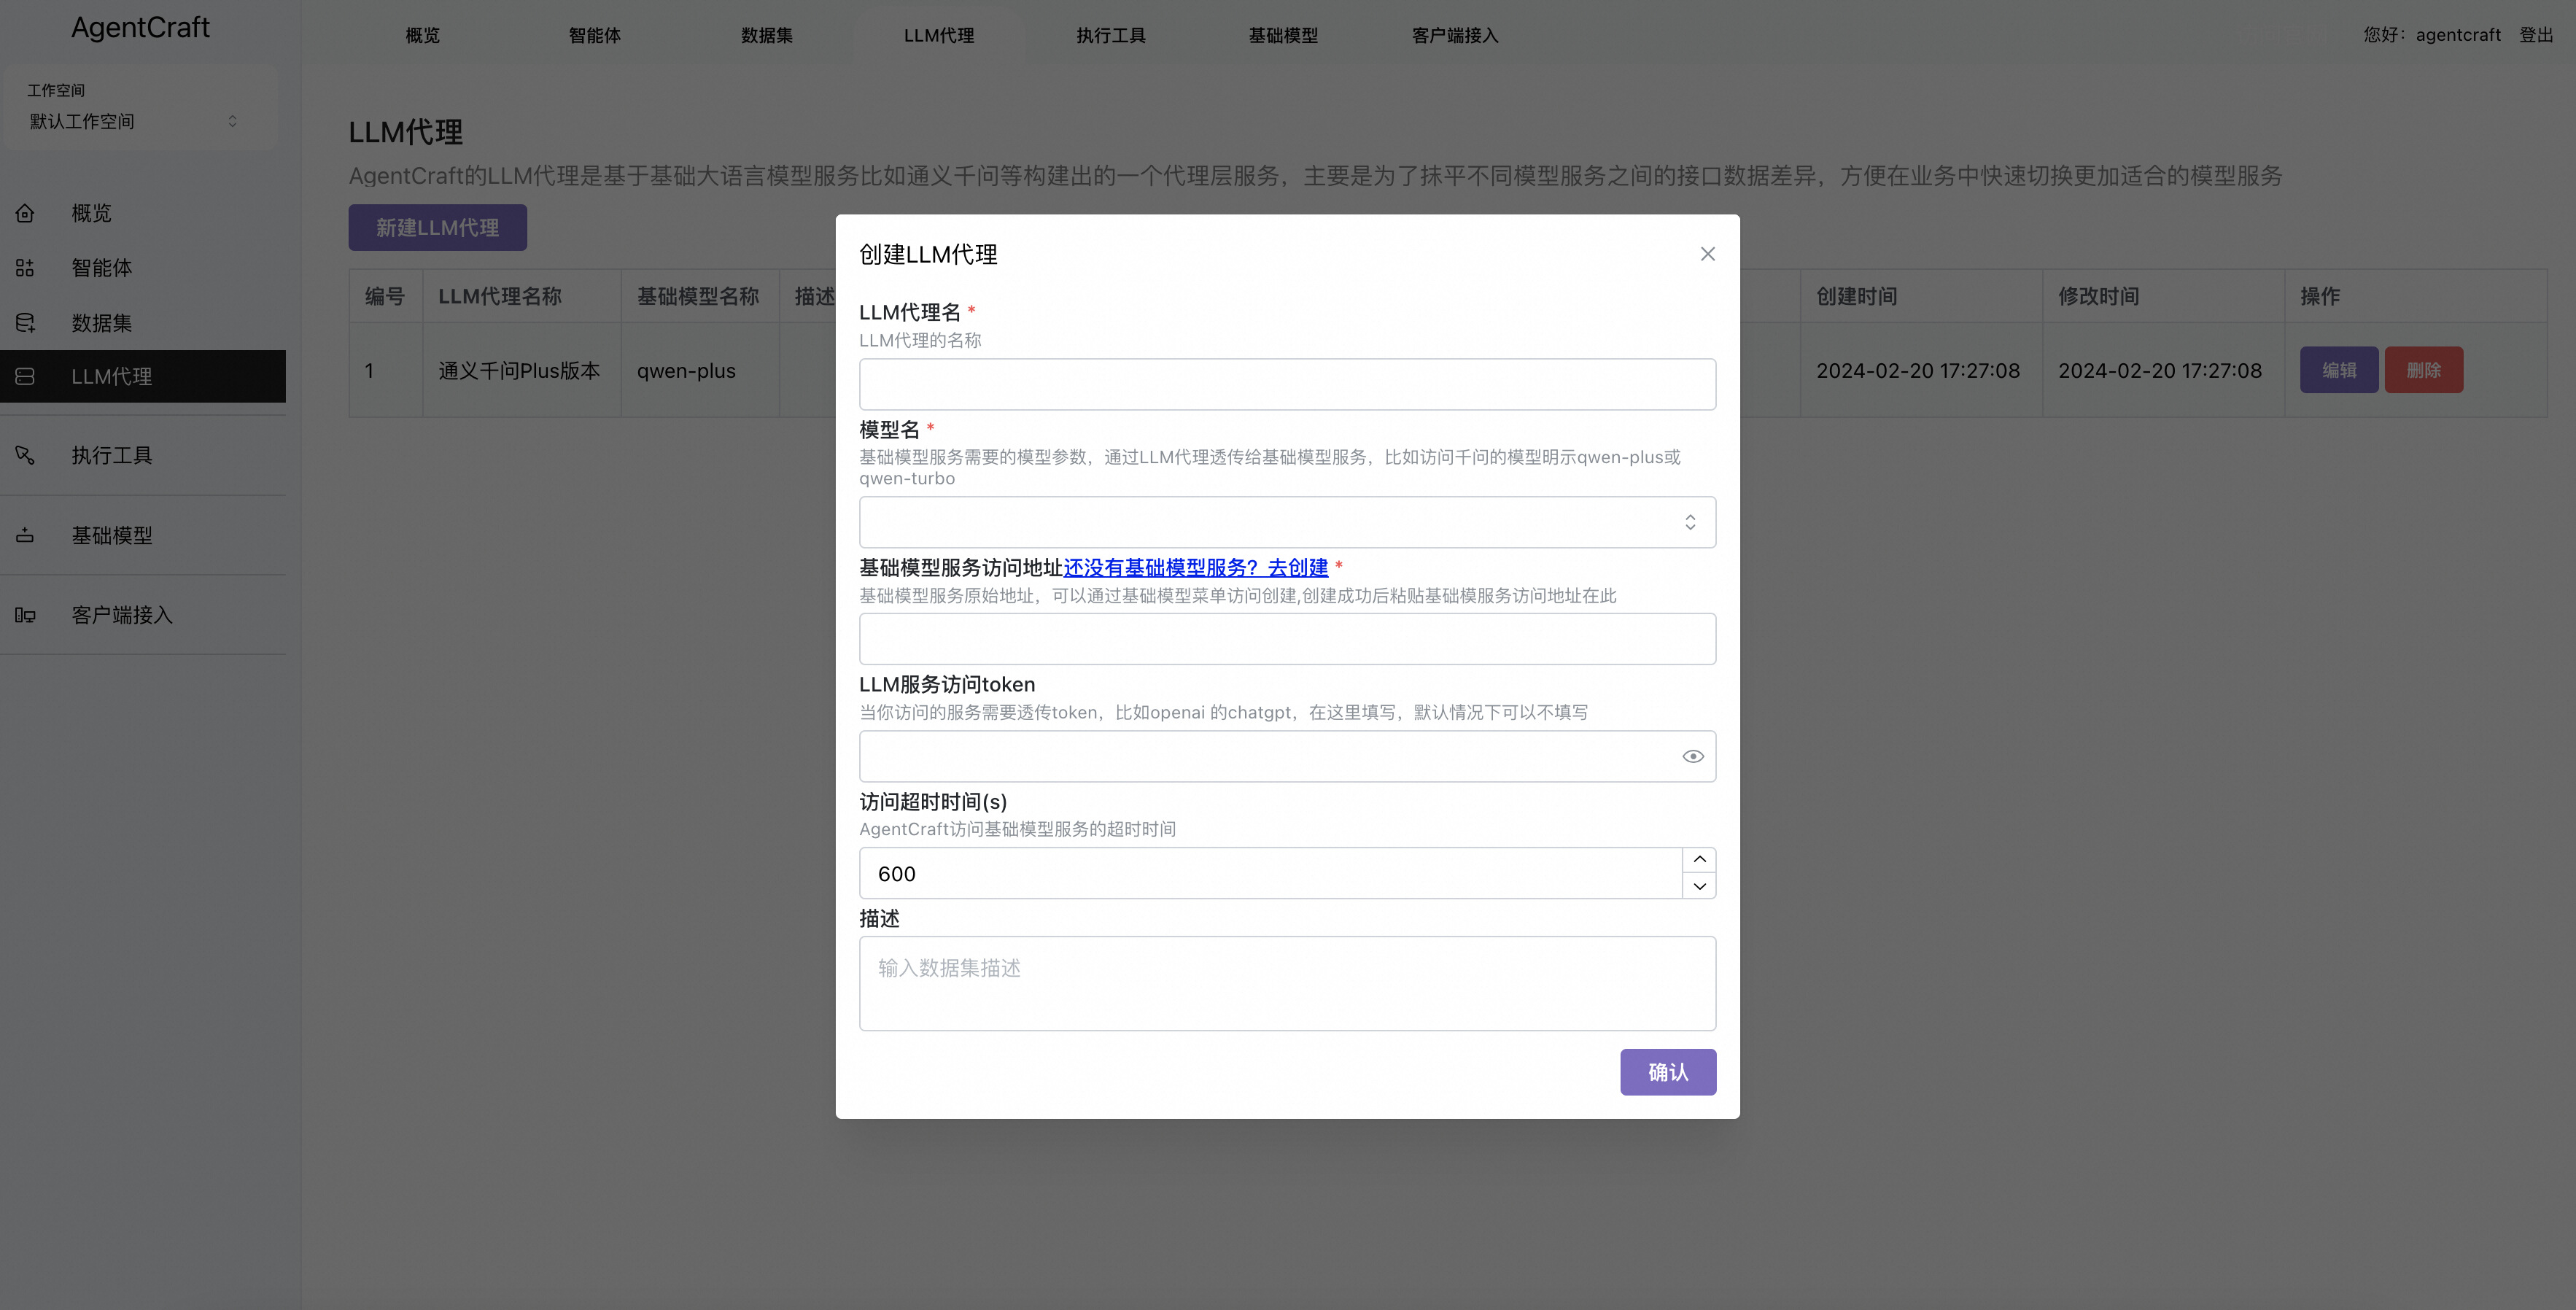This screenshot has height=1310, width=2576.
Task: Open the 还没有基础模型服务？去创建 link
Action: 1195,568
